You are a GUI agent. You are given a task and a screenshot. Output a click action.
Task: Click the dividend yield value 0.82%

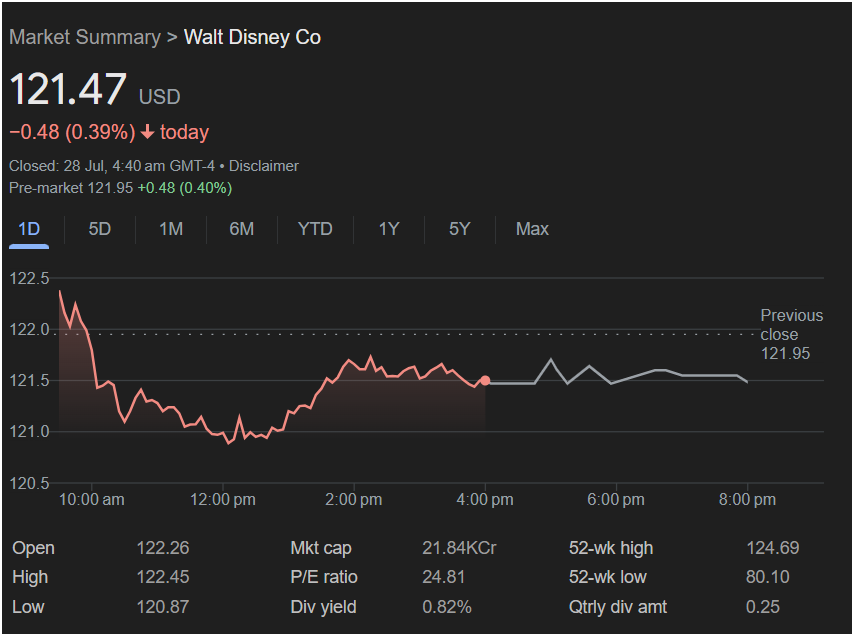coord(447,607)
